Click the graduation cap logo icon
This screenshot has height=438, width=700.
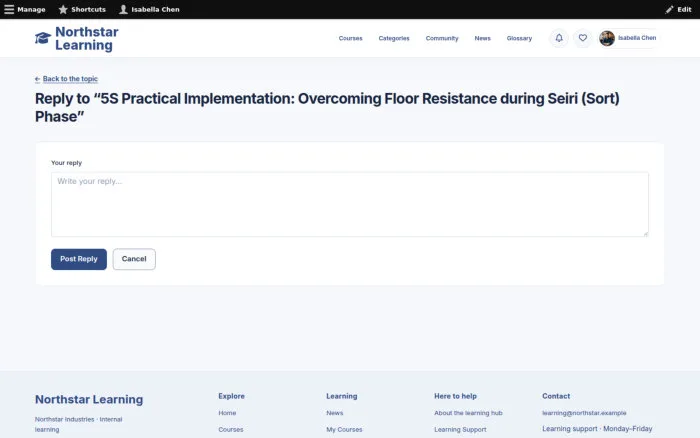pos(43,38)
